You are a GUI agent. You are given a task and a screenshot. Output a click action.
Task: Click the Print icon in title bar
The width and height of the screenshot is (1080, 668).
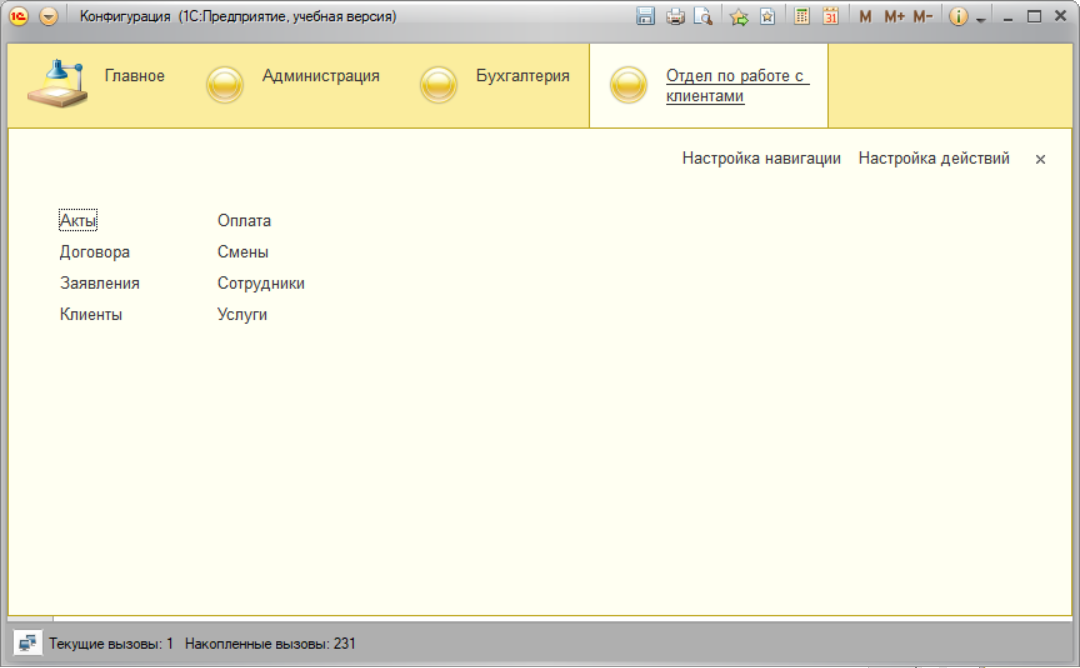[676, 17]
